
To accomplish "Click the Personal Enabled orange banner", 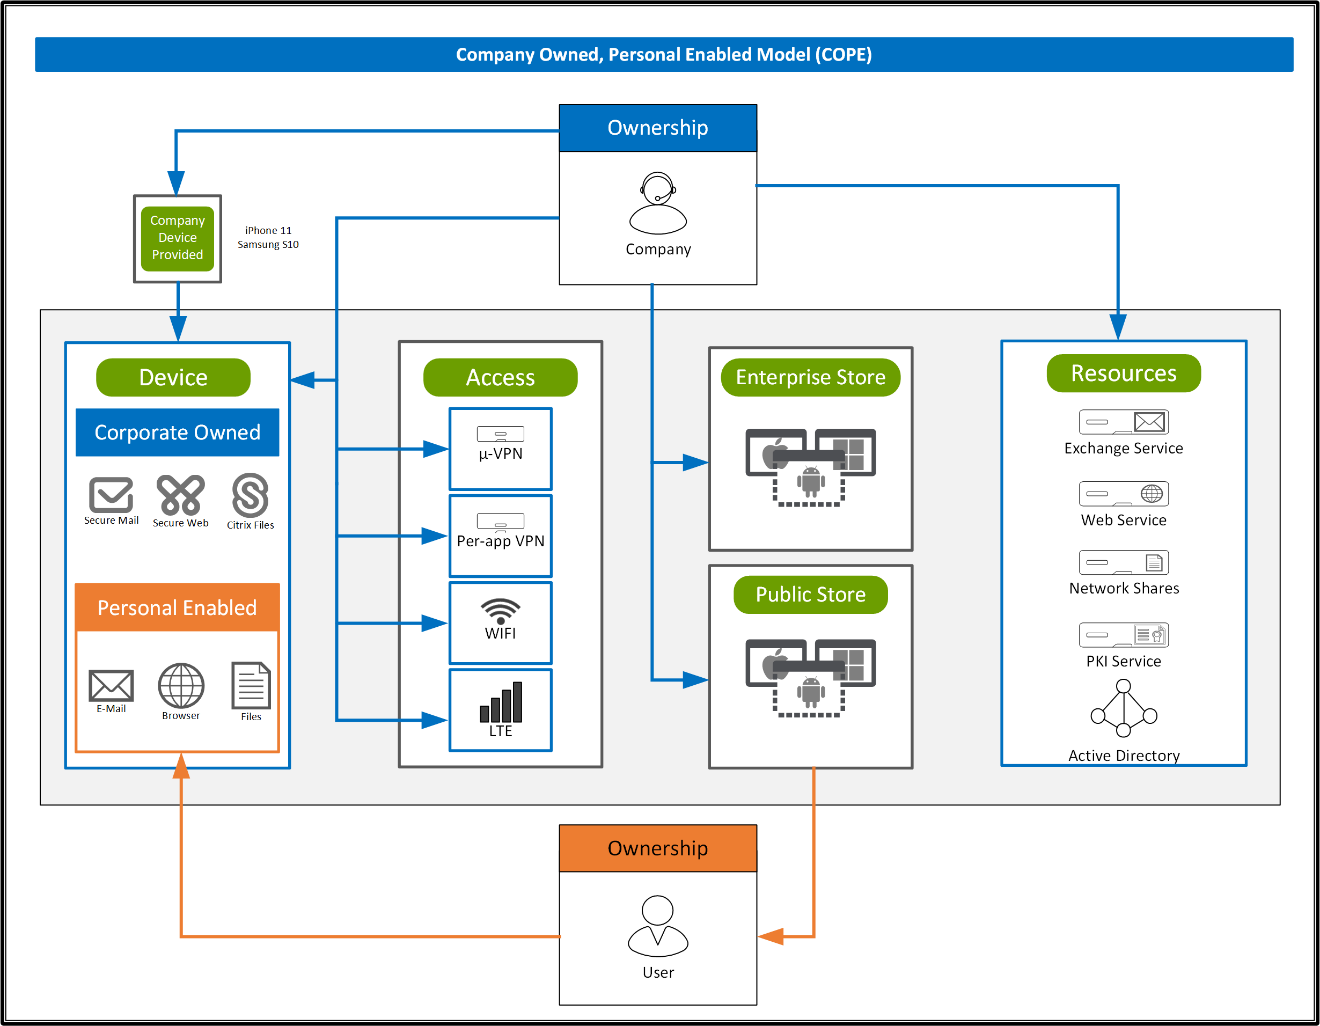I will 178,608.
